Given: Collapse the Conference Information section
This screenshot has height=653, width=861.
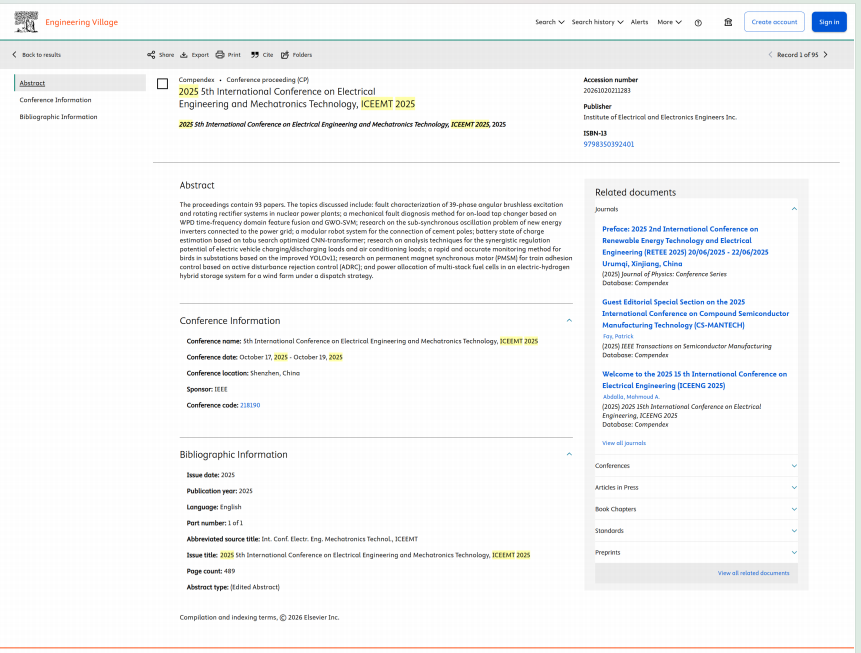Looking at the screenshot, I should (x=569, y=321).
